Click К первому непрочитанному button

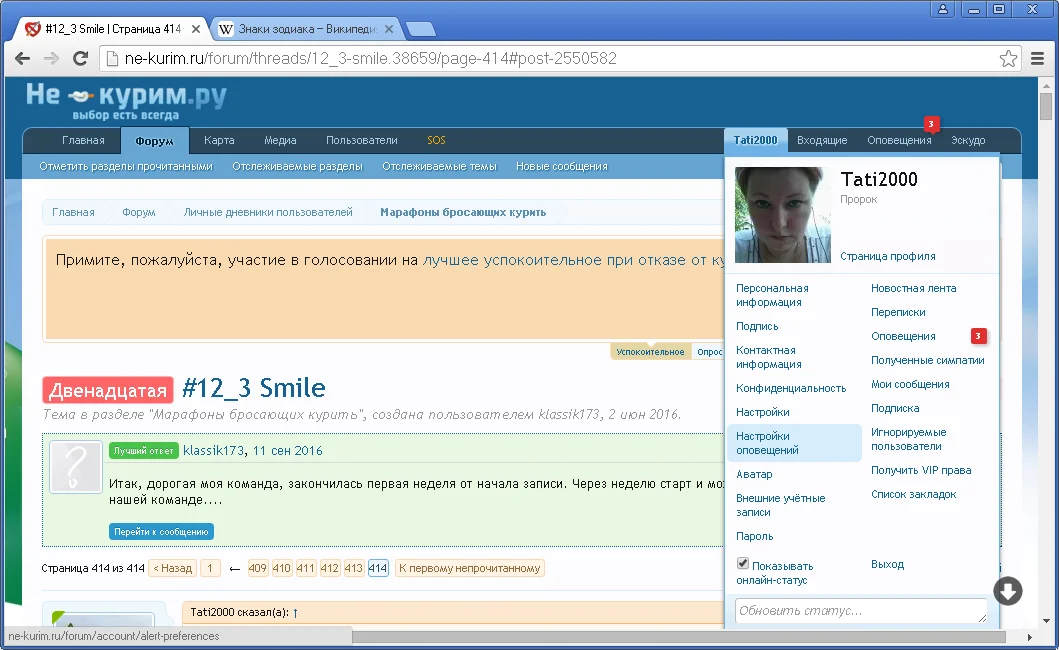469,568
